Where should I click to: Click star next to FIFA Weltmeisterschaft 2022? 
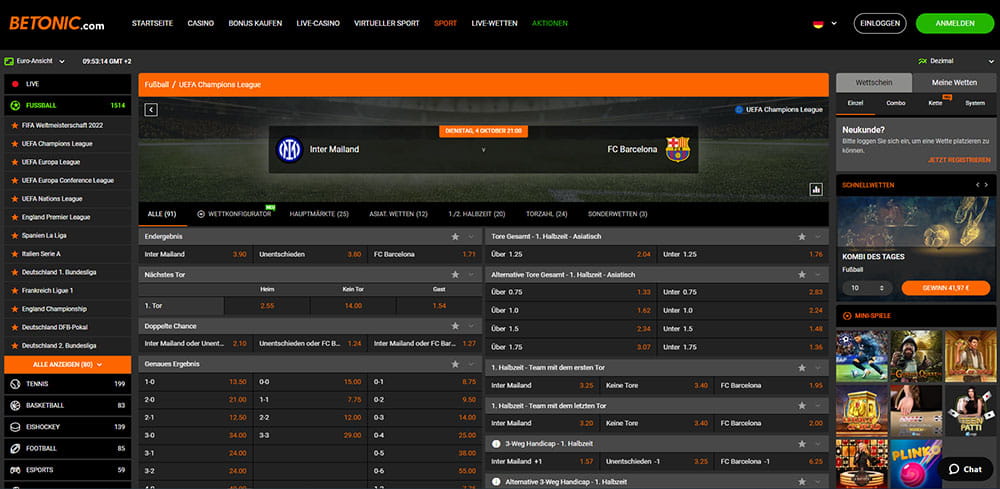14,126
